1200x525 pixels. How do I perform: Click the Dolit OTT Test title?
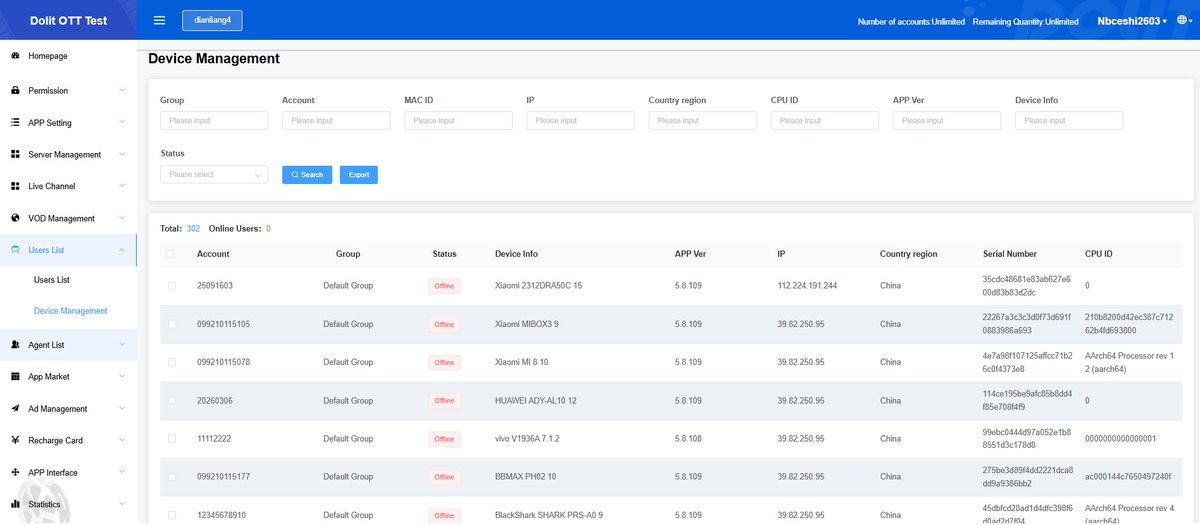tap(68, 20)
